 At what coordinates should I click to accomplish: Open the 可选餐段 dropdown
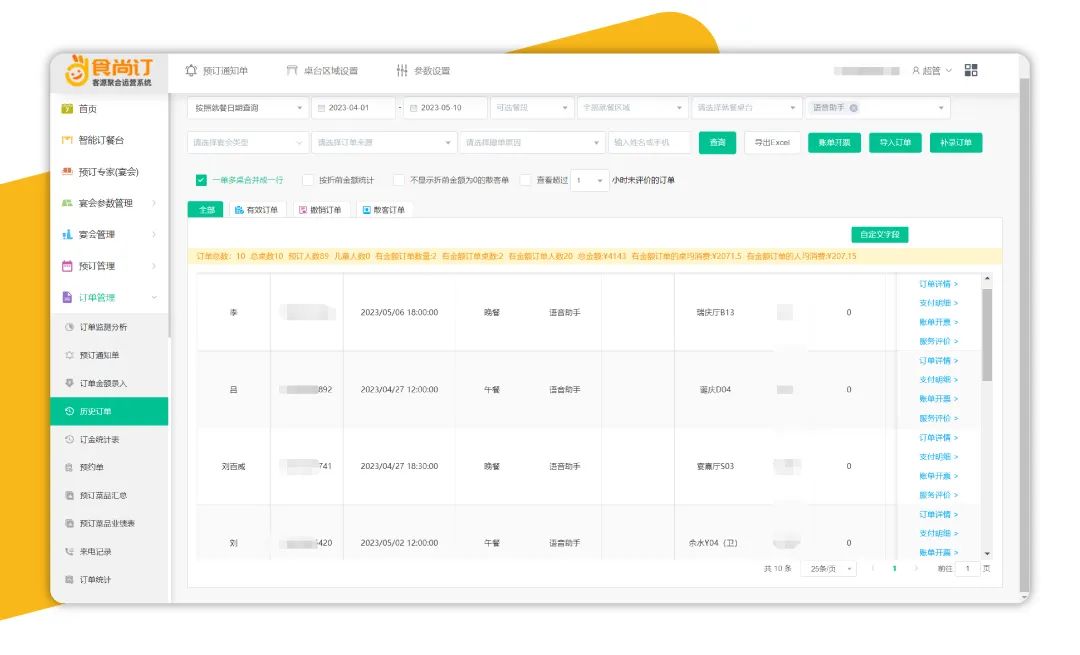click(532, 108)
